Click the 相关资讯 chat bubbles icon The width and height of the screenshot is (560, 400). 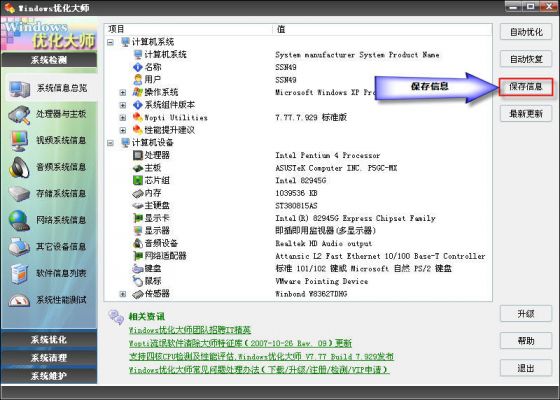[116, 317]
